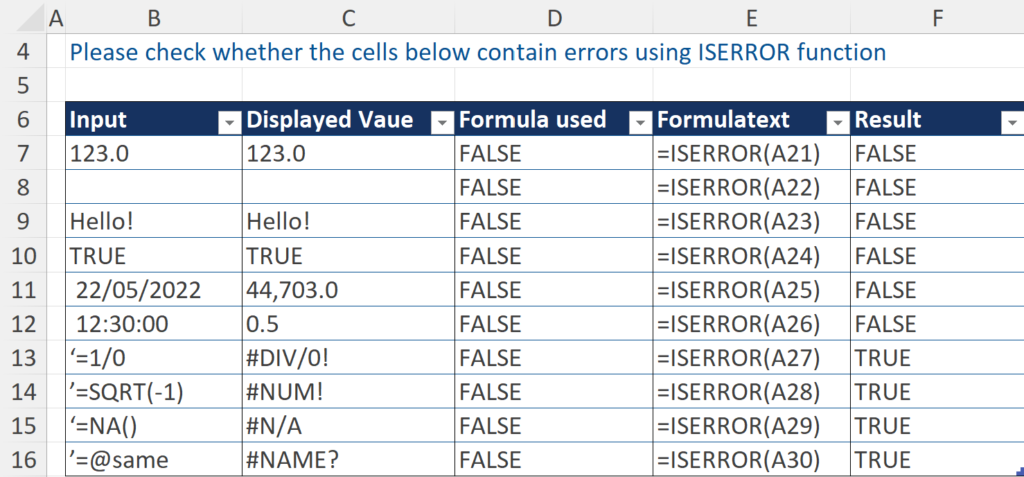Open the Formulatext column filter arrow
The height and width of the screenshot is (477, 1024).
click(x=836, y=121)
